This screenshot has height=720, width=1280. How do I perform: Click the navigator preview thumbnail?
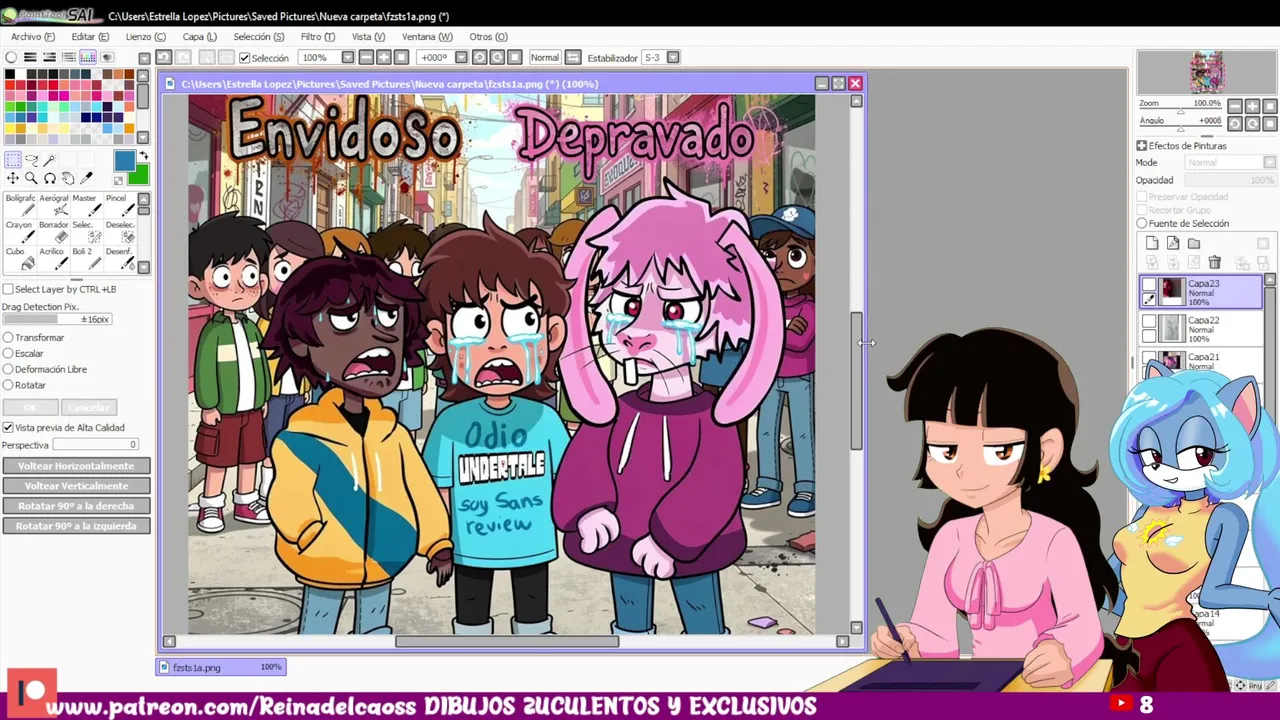(x=1206, y=72)
